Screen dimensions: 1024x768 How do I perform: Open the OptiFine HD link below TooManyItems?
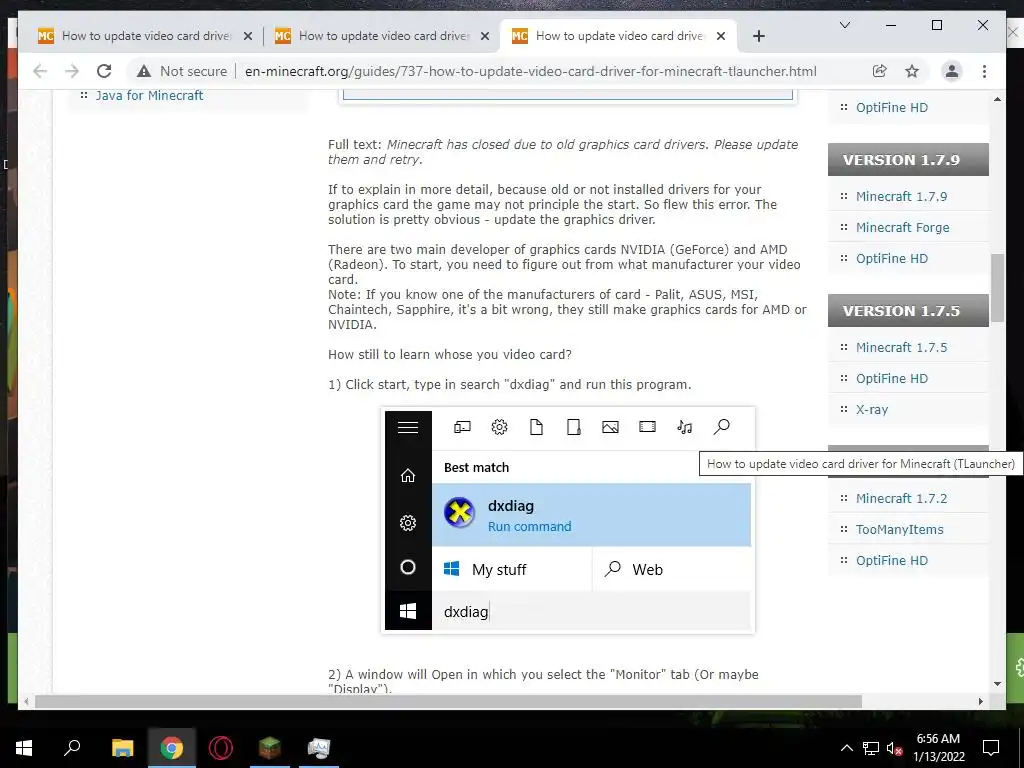click(891, 560)
